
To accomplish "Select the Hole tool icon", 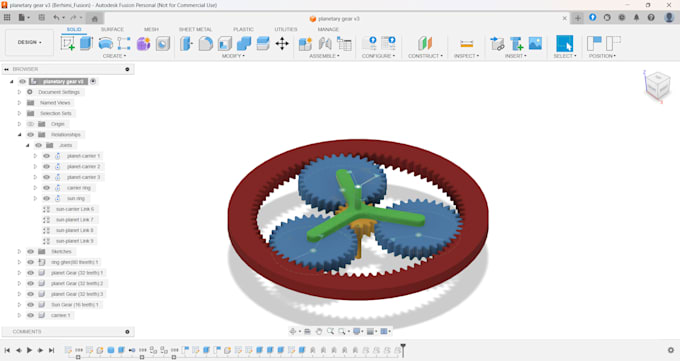I will coord(163,43).
